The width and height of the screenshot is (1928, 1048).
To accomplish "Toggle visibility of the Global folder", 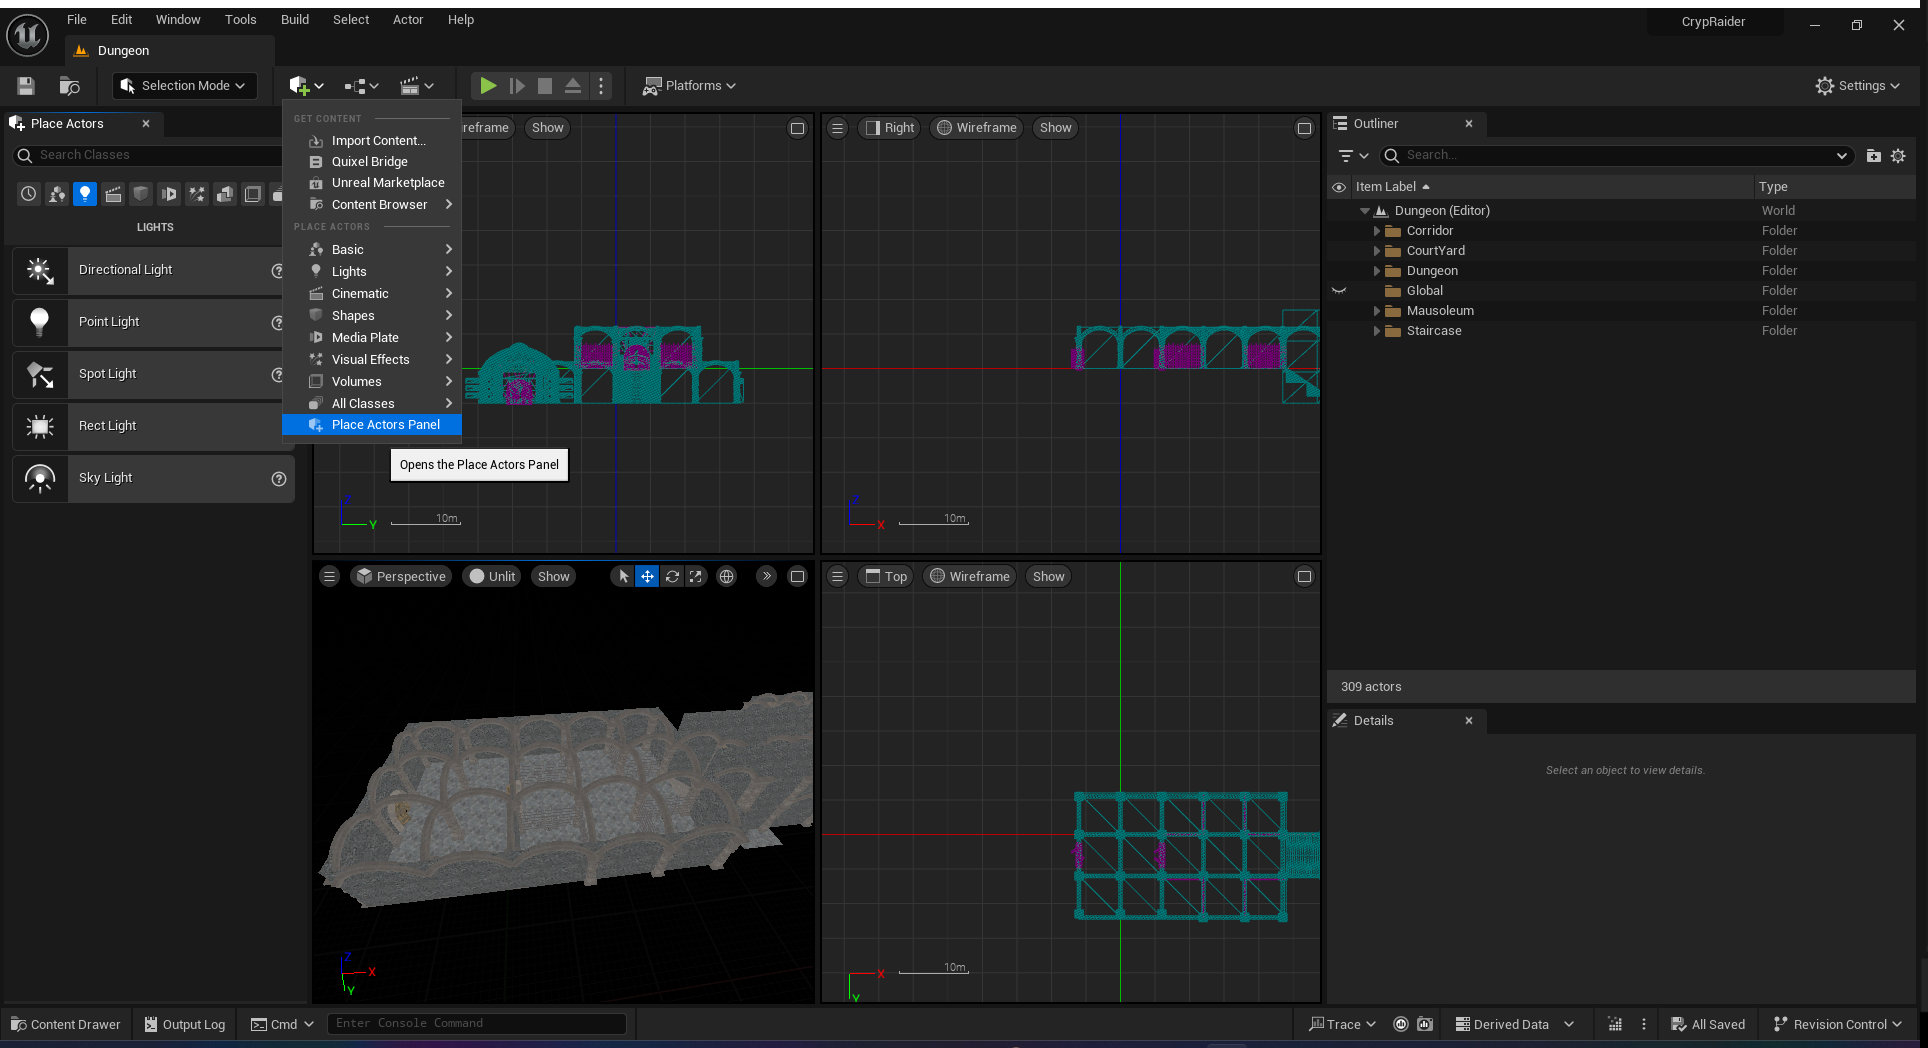I will click(x=1339, y=291).
